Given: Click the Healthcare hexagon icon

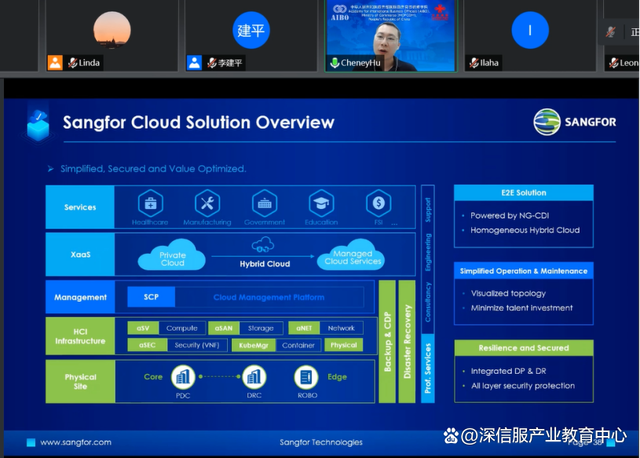Looking at the screenshot, I should 150,203.
